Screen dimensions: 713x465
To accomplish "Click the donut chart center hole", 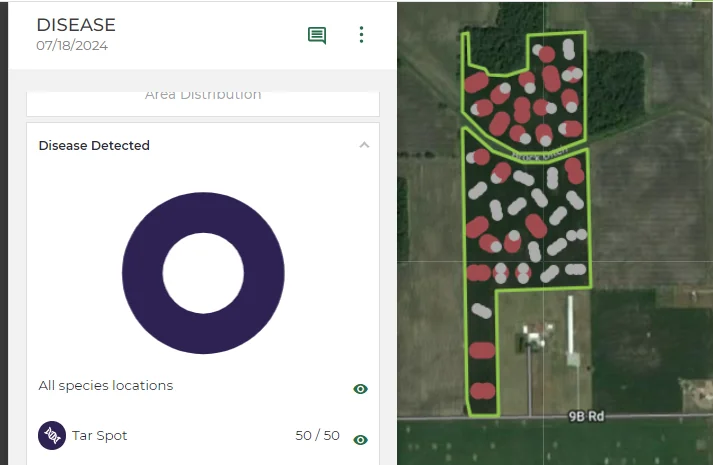I will coord(203,273).
